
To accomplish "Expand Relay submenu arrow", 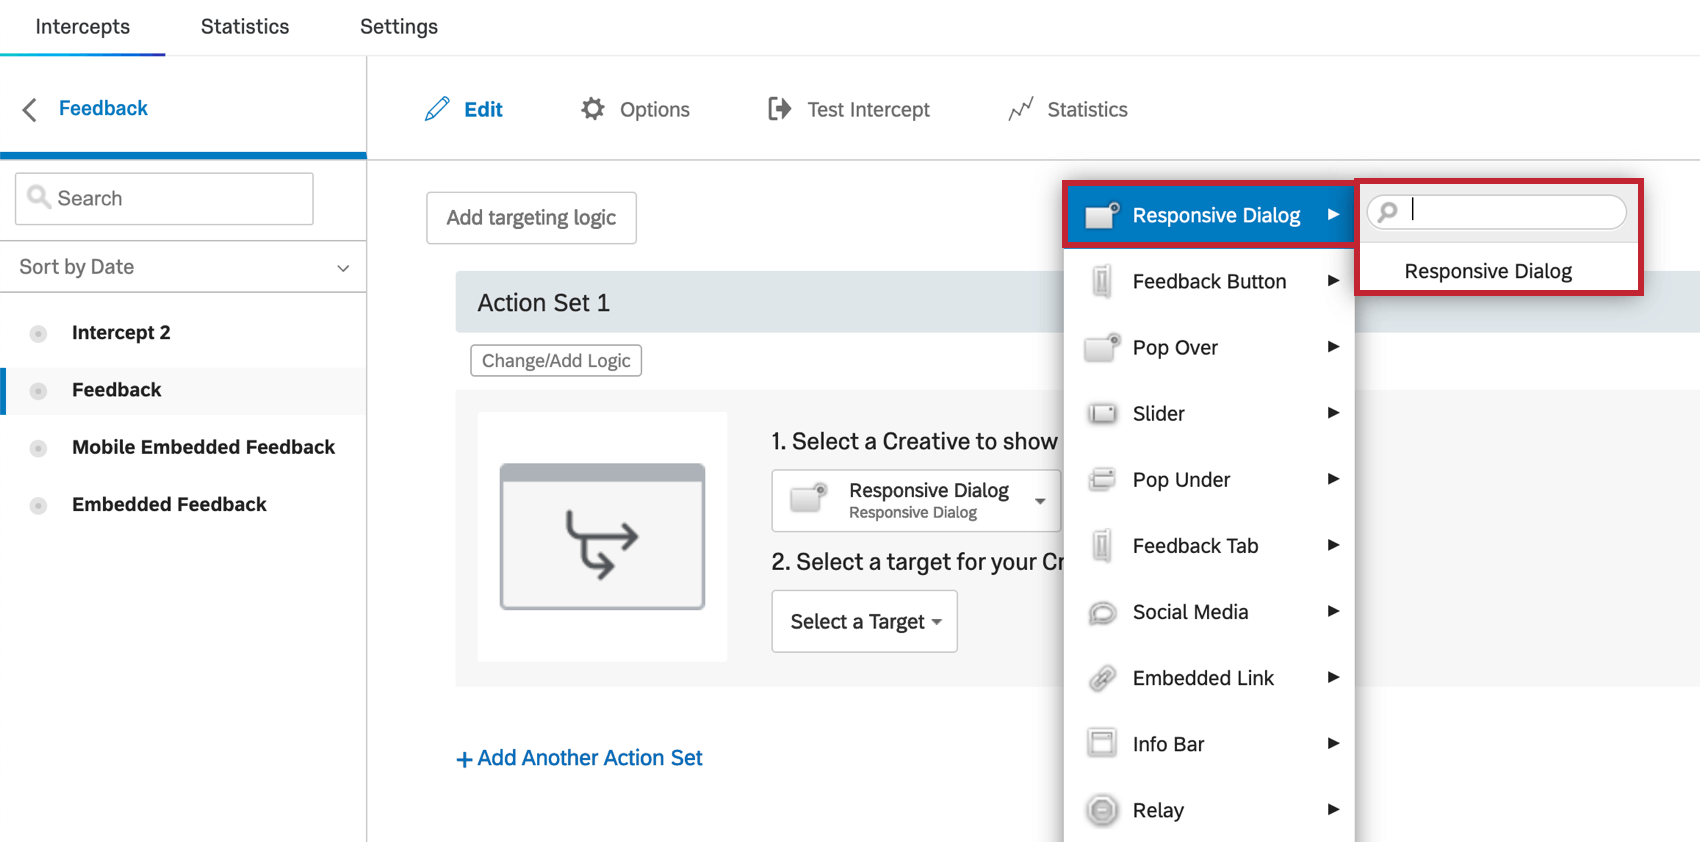I will (1333, 808).
